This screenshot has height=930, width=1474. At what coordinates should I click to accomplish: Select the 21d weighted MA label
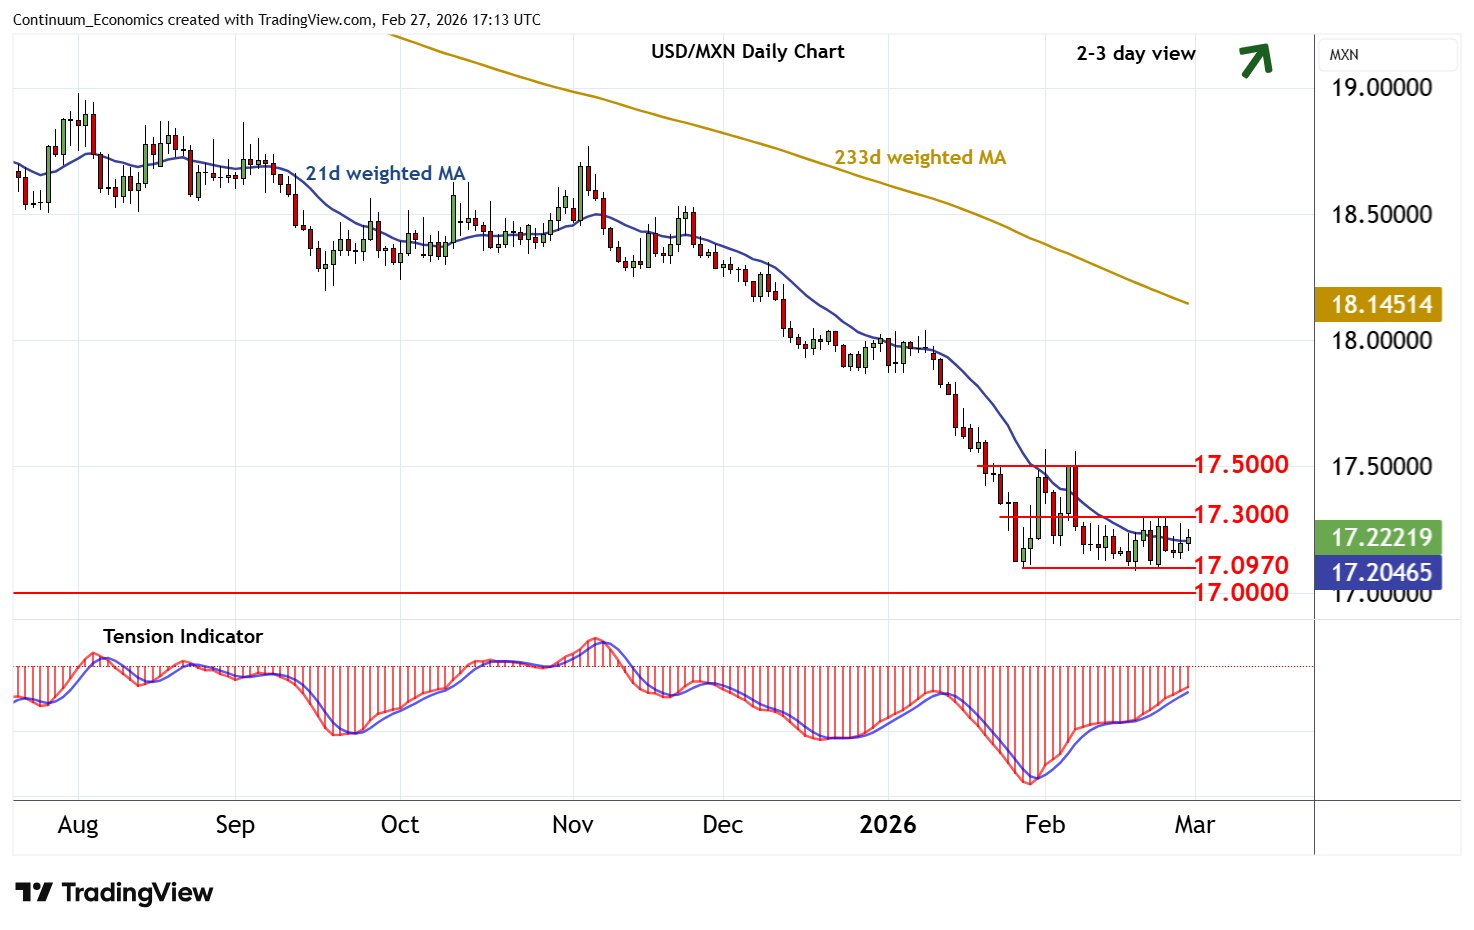[385, 174]
